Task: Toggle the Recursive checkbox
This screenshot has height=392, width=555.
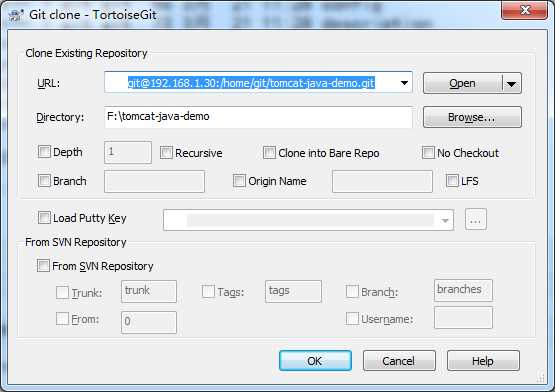Action: [x=166, y=153]
